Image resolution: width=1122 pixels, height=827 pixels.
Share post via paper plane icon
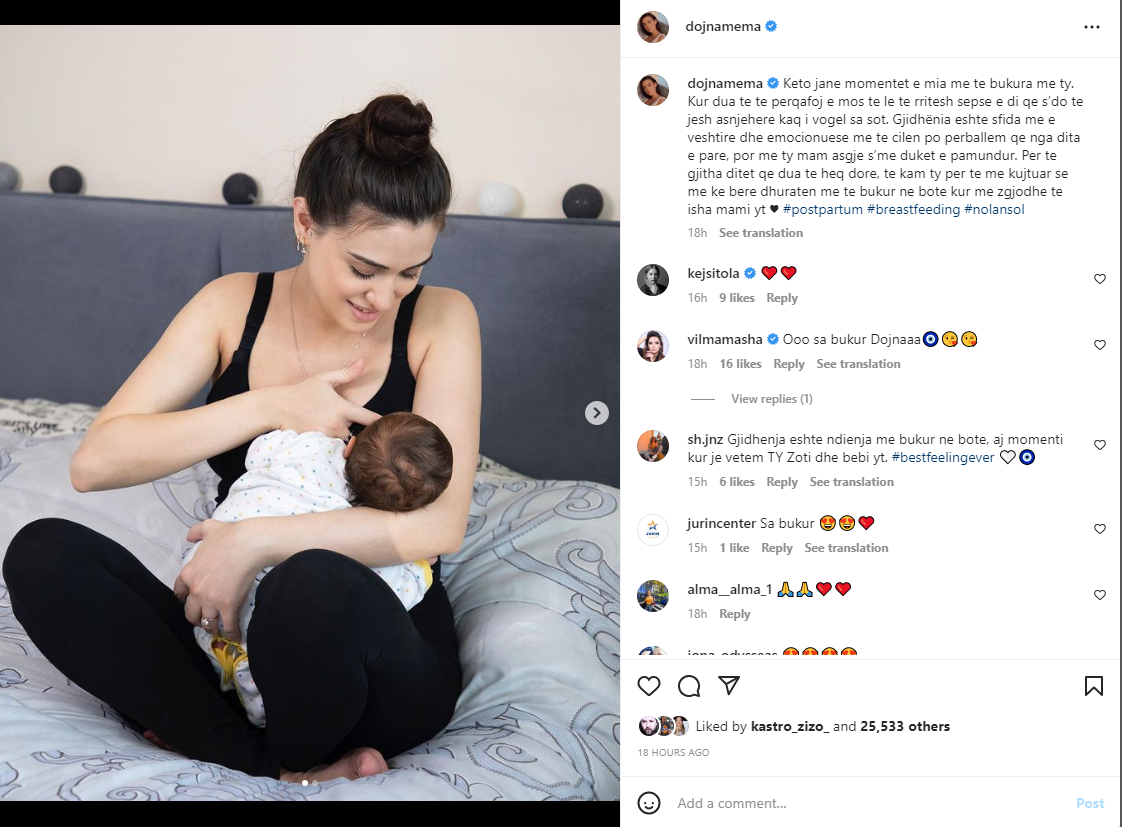[x=728, y=685]
